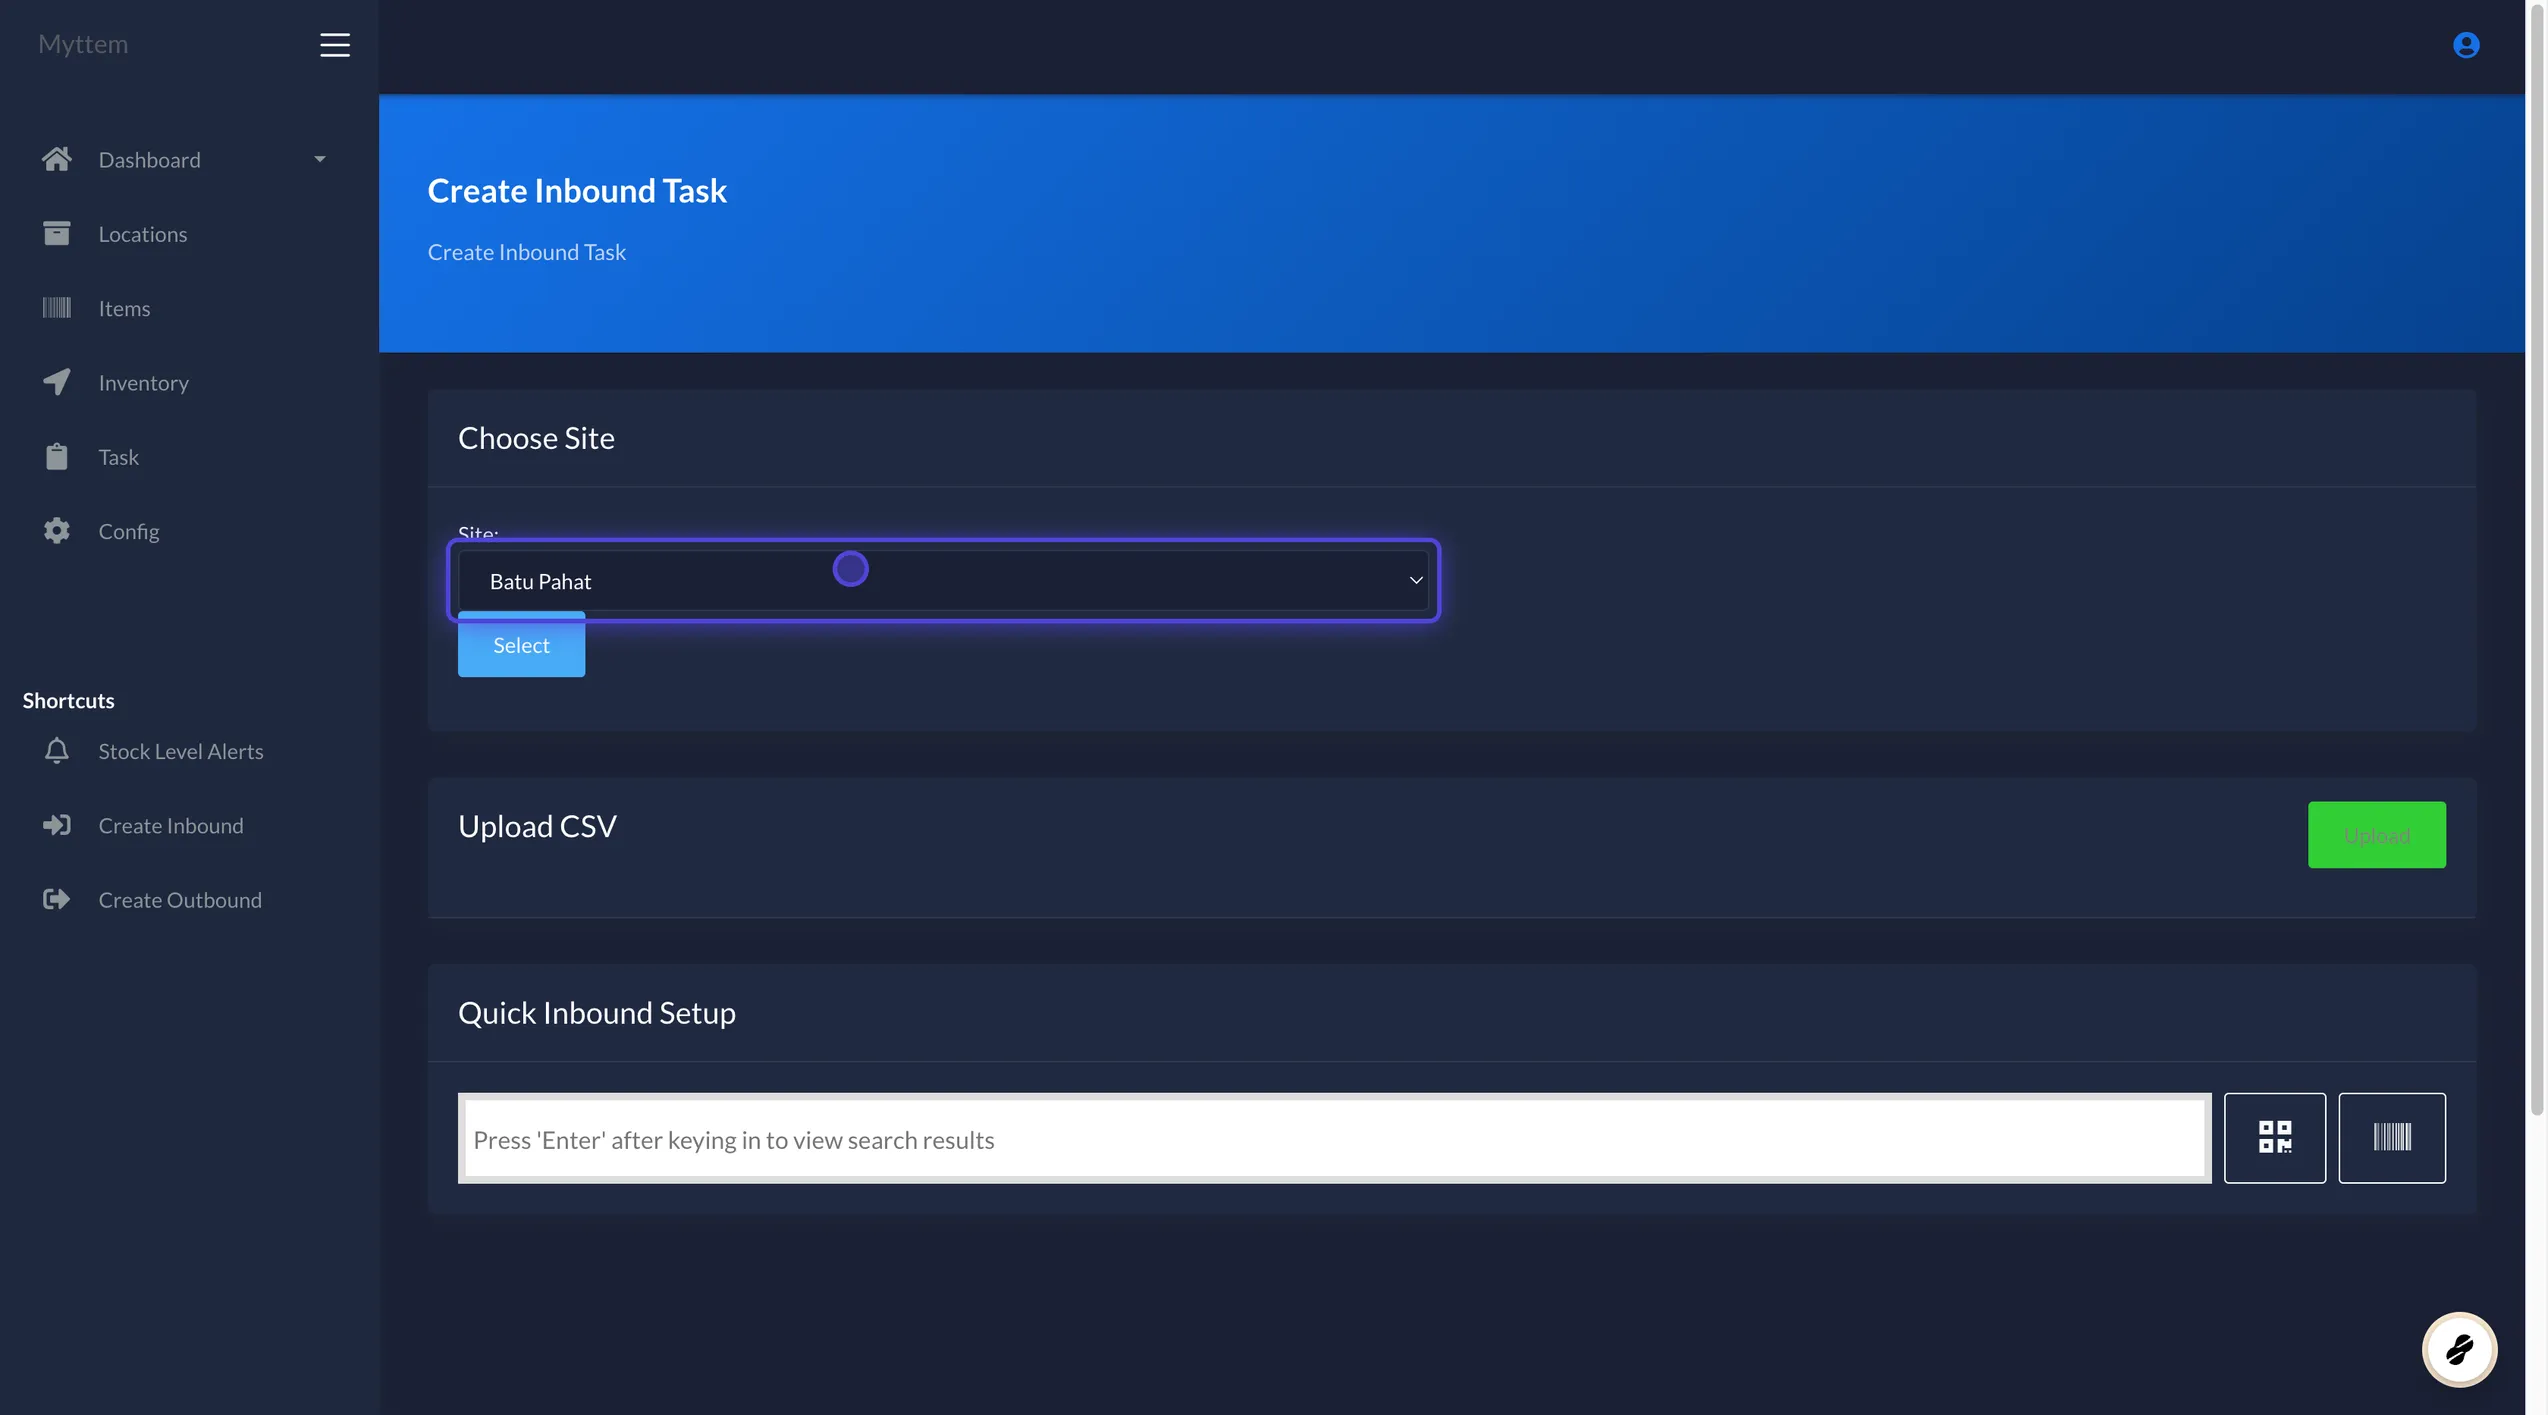This screenshot has width=2548, height=1415.
Task: Select the Dashboard home icon
Action: (x=57, y=158)
